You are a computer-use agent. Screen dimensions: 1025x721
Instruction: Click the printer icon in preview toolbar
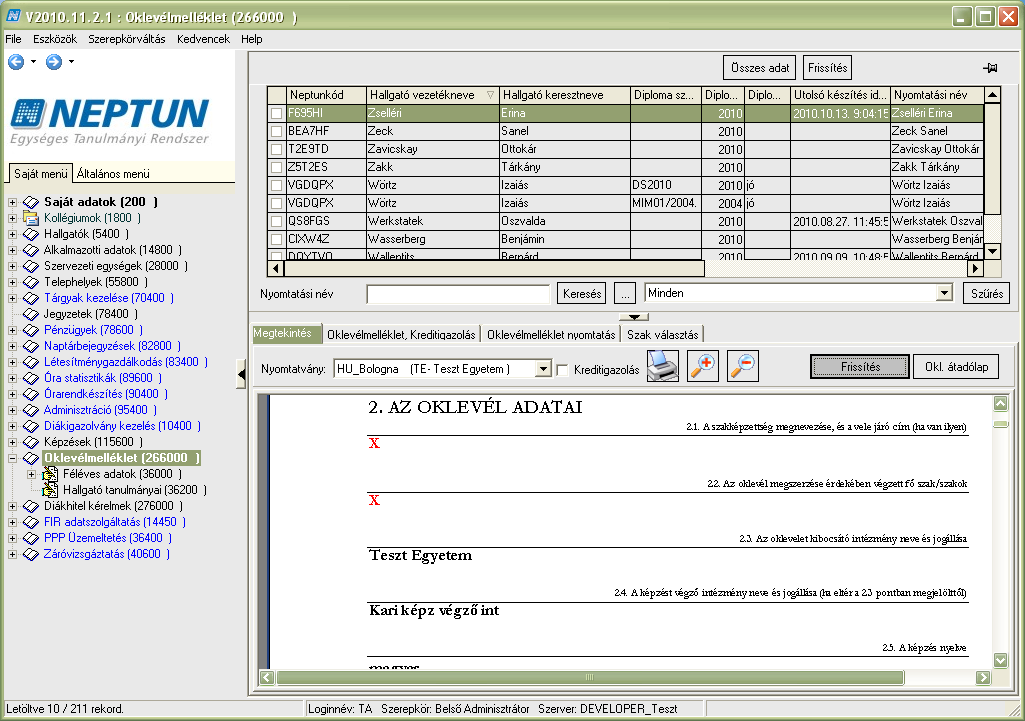[663, 366]
